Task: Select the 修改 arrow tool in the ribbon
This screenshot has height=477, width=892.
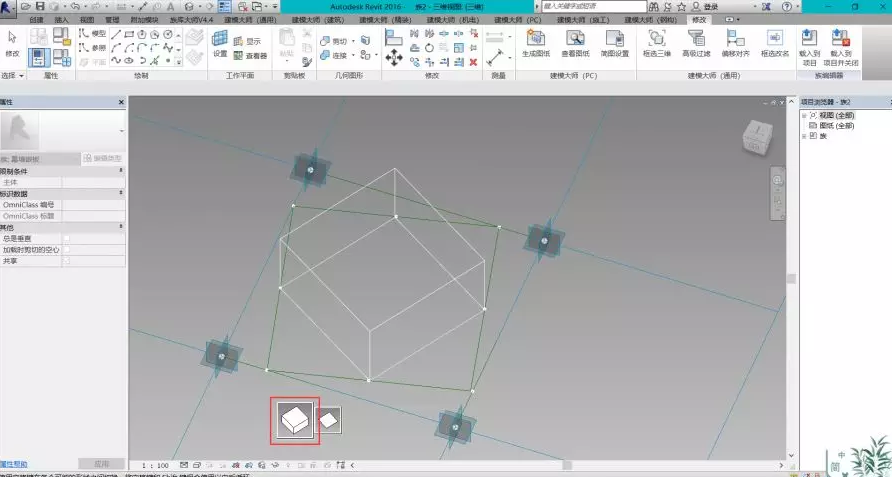Action: pos(12,44)
